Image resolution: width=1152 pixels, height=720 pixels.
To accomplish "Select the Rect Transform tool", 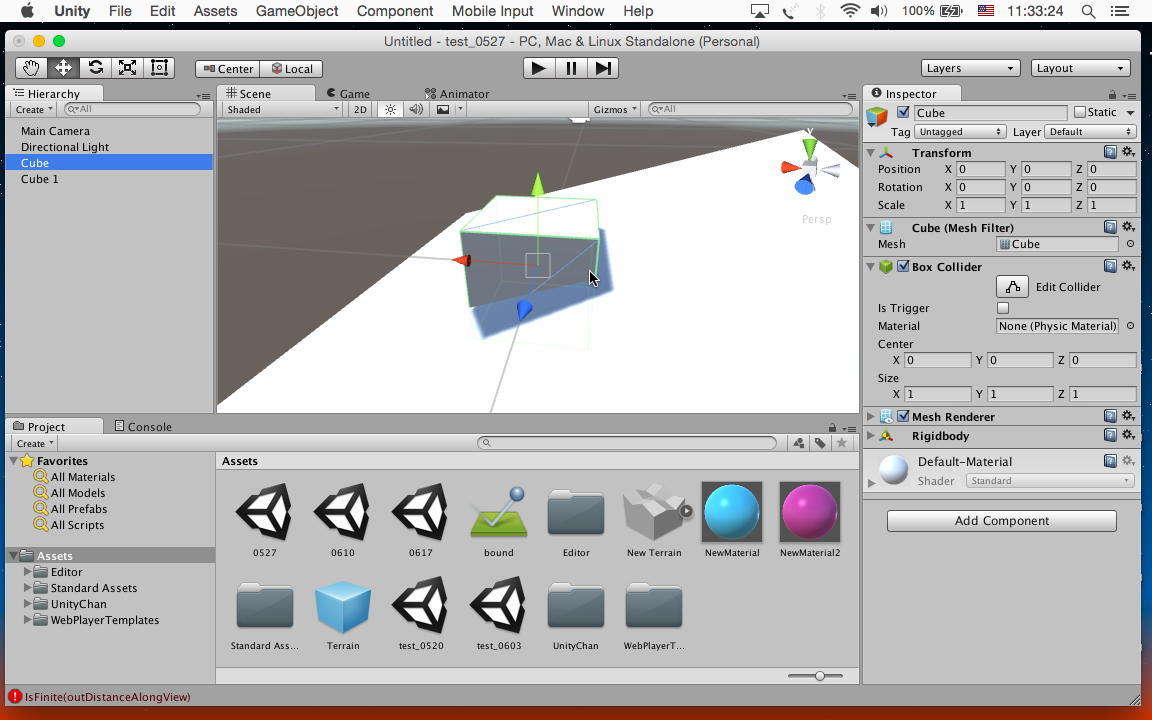I will 159,68.
